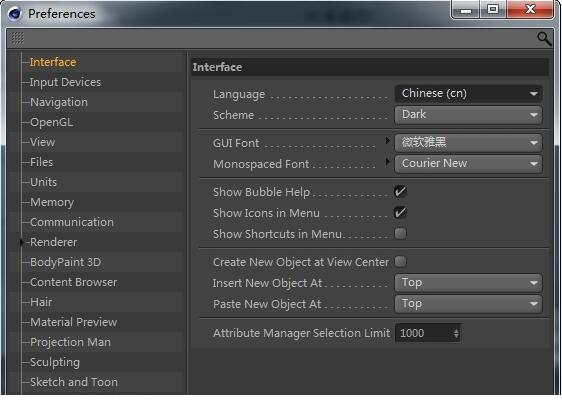Open Sketch and Toon preferences
Screen dimensions: 562x410
73,382
